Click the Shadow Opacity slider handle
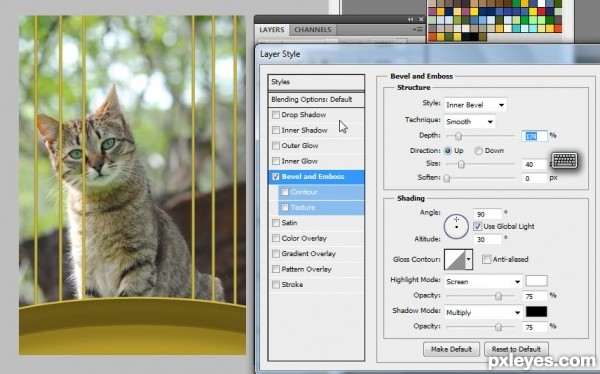 498,327
